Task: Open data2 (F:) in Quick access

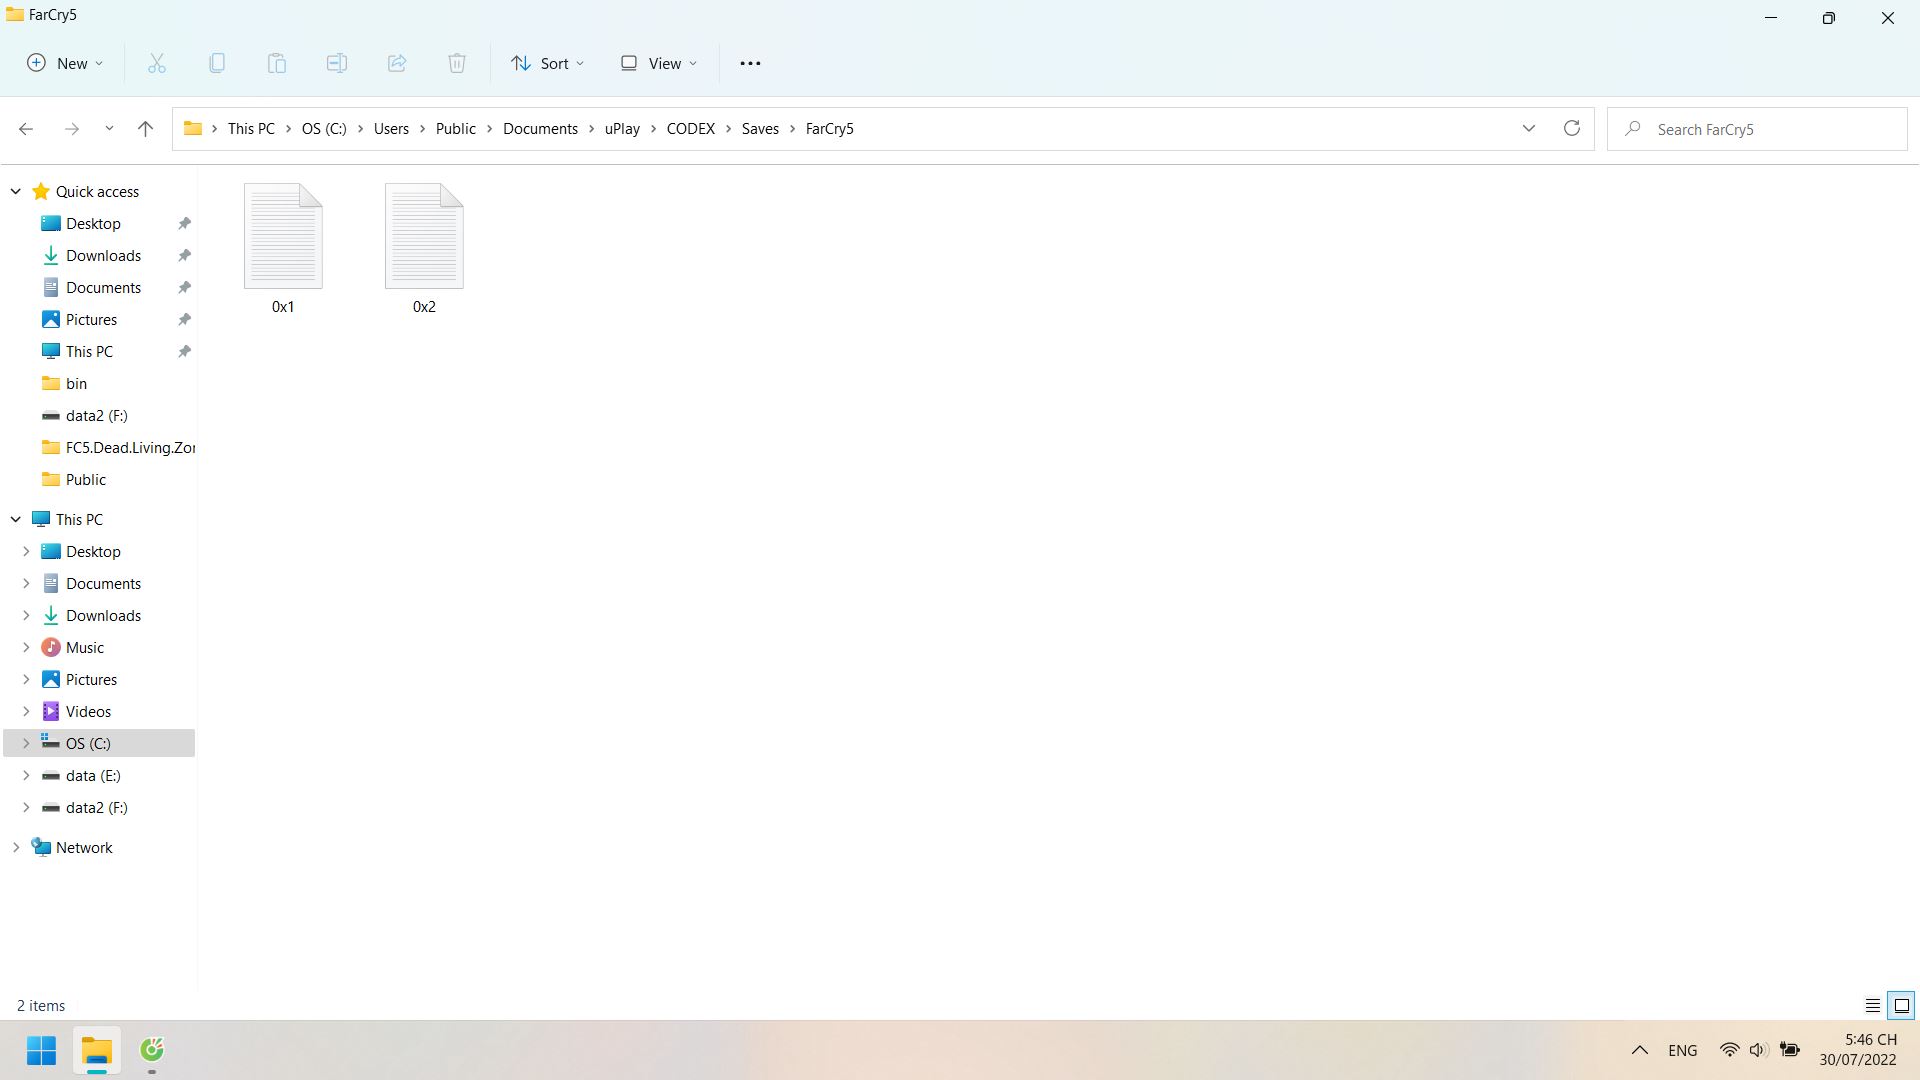Action: pyautogui.click(x=99, y=416)
